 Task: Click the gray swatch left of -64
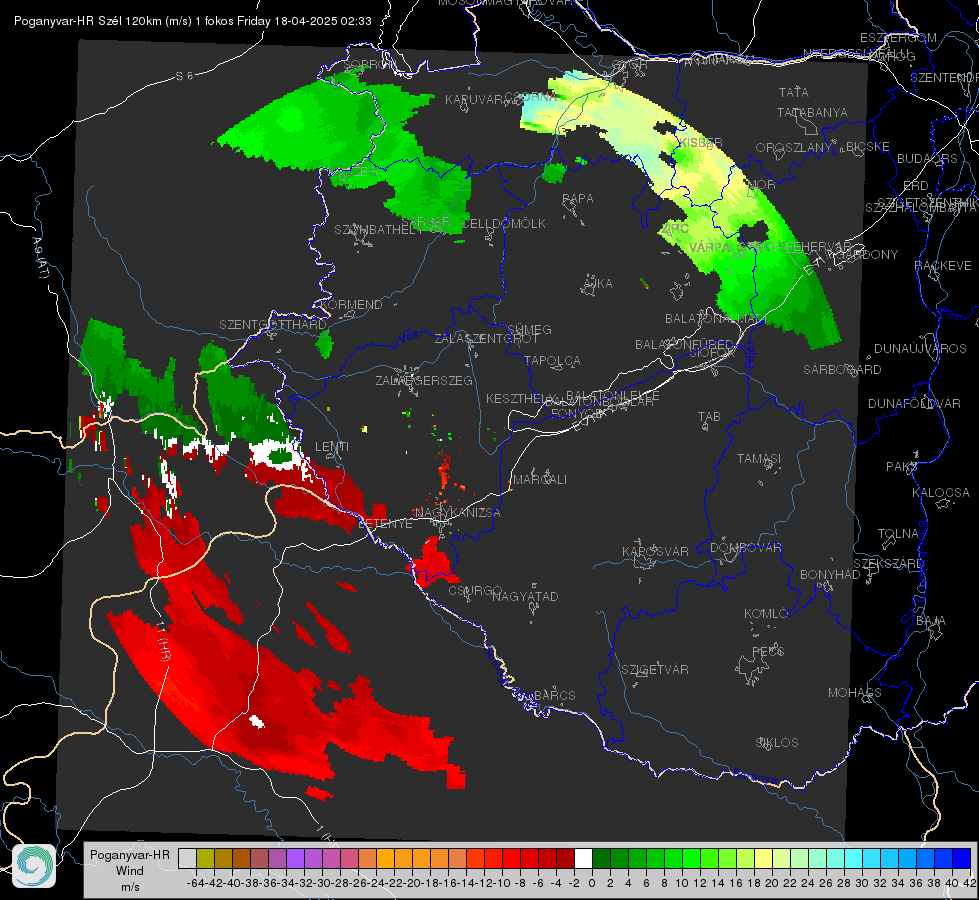pos(187,858)
